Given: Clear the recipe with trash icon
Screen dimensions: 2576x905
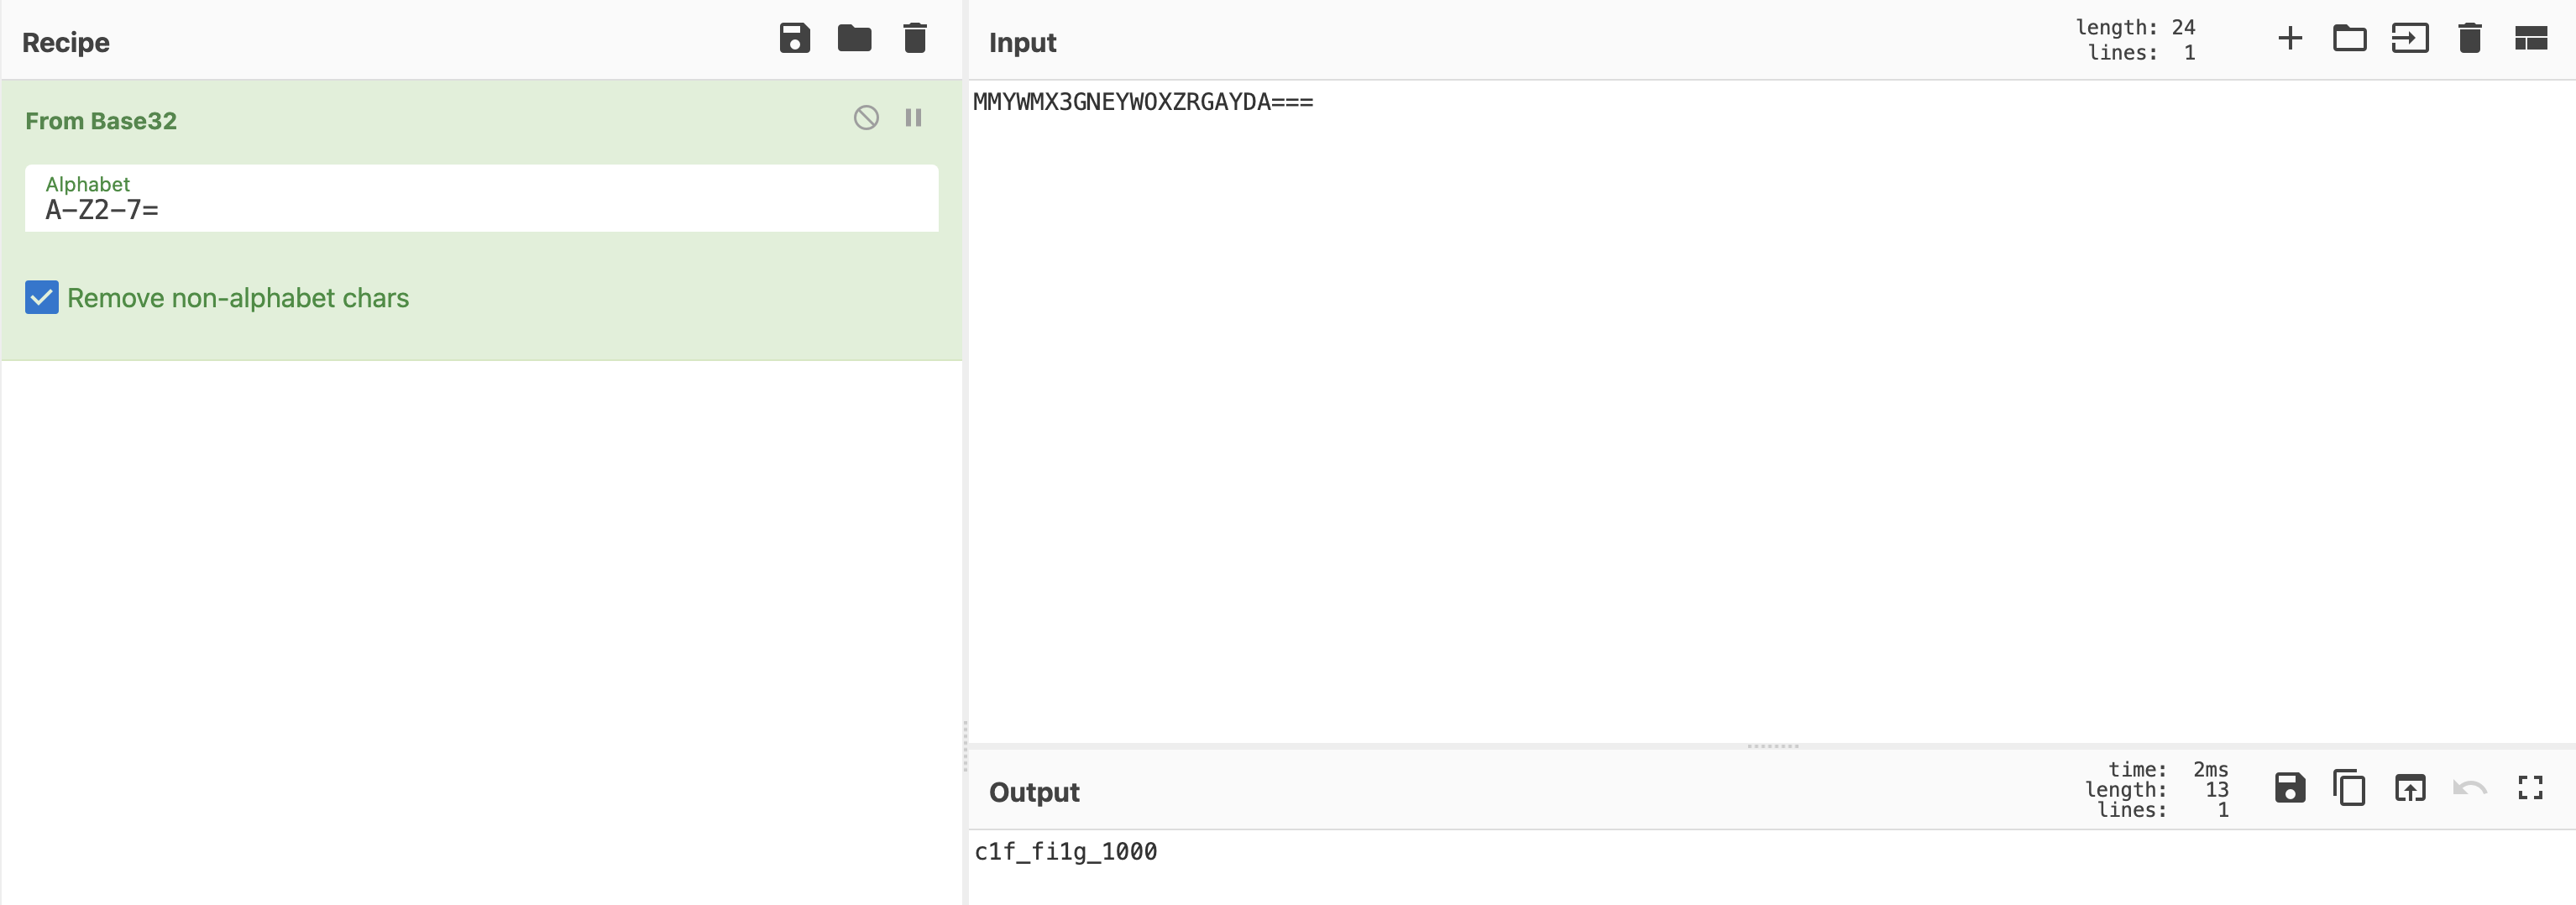Looking at the screenshot, I should [x=914, y=39].
